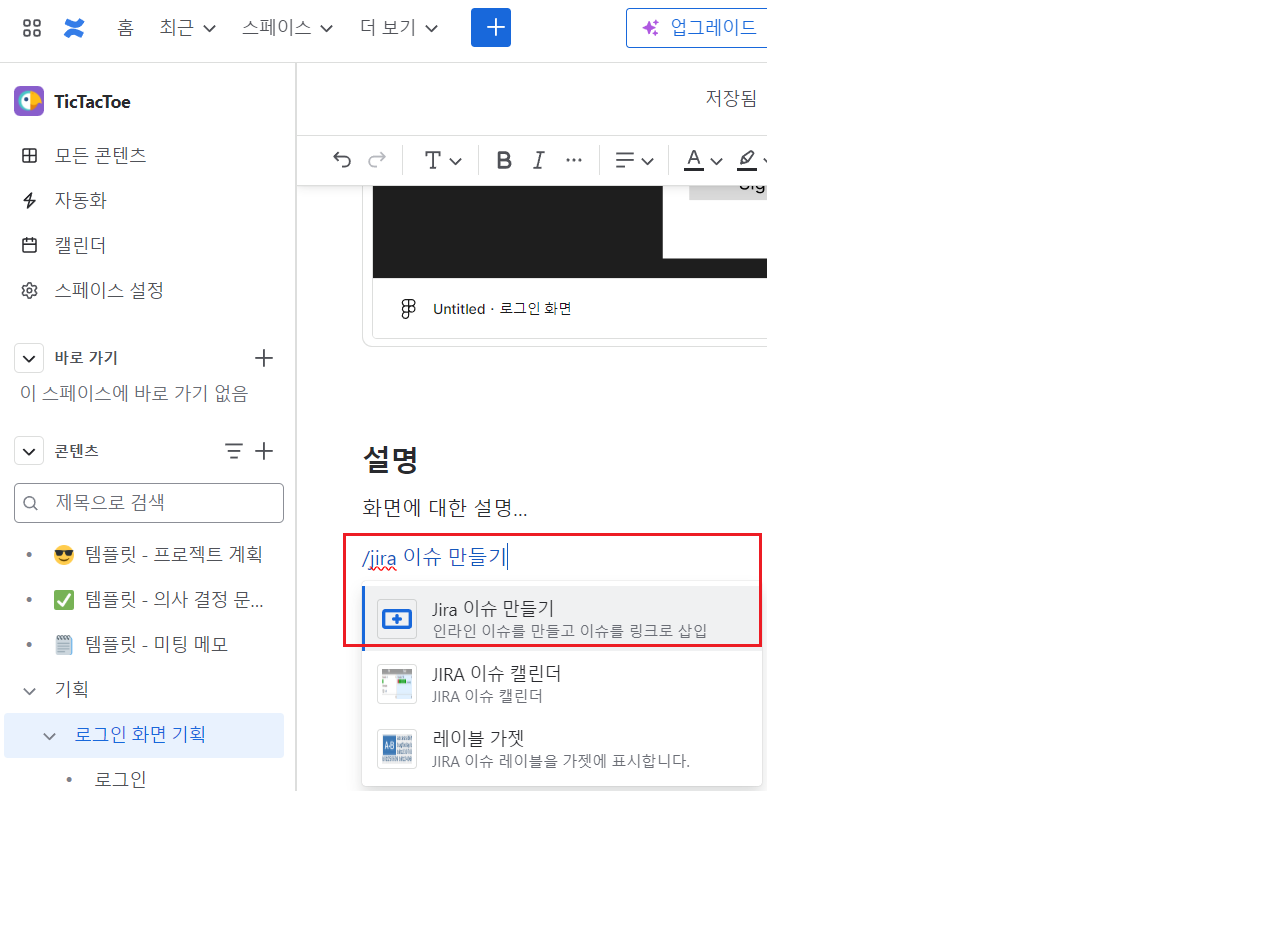Click the Confluence logo icon
This screenshot has width=1271, height=926.
(x=74, y=28)
